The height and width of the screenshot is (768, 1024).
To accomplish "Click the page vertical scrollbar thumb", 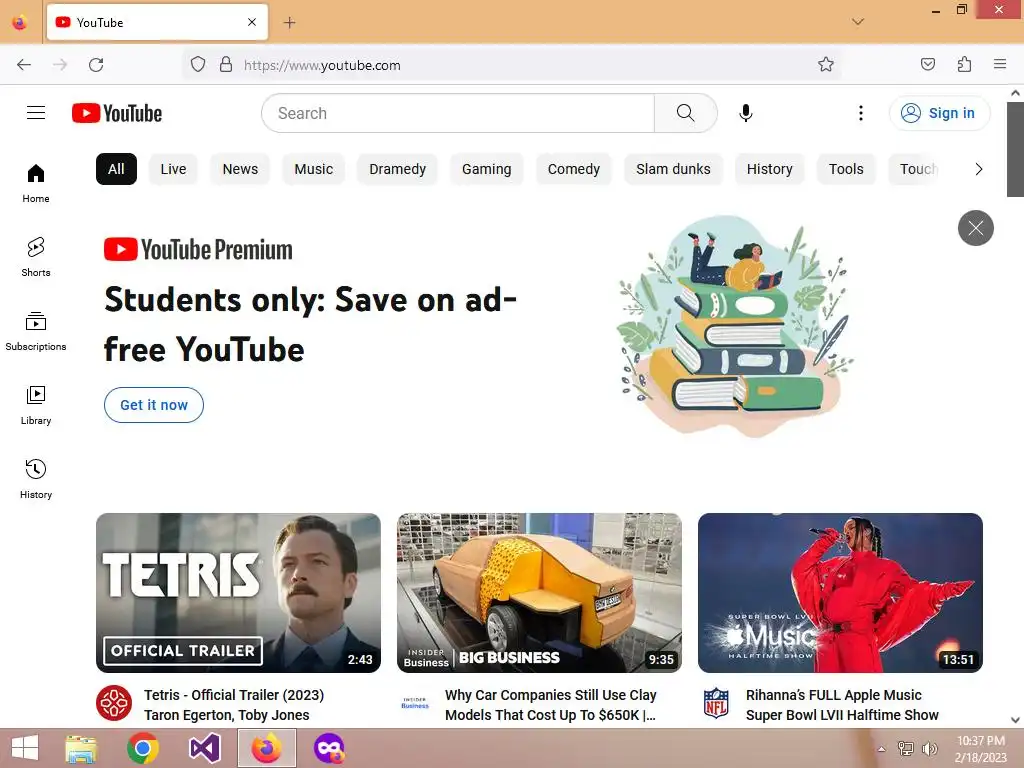I will tap(1015, 148).
